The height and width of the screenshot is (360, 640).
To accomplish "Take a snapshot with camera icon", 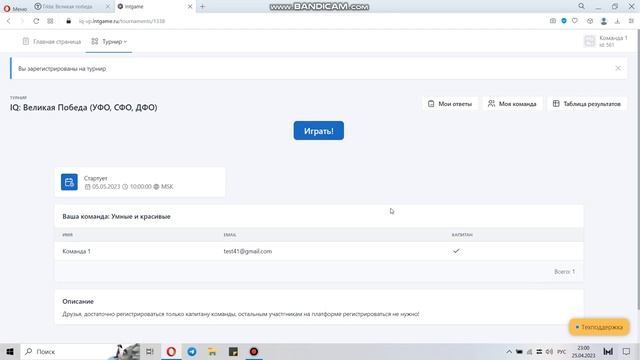I will coord(553,21).
